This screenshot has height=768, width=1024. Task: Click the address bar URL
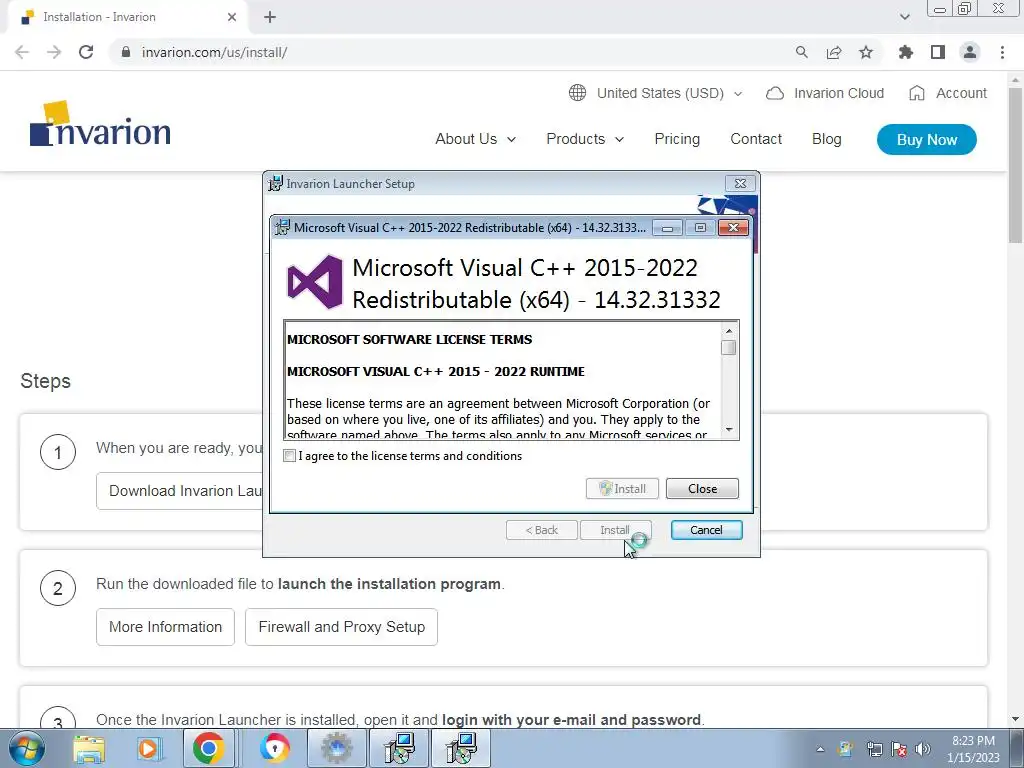click(214, 52)
